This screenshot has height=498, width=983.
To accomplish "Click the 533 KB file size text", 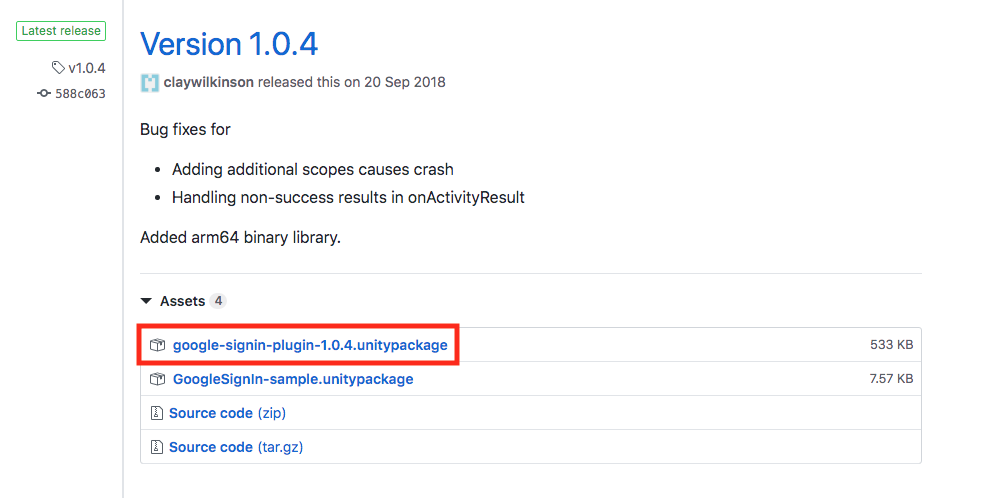I will pos(891,344).
